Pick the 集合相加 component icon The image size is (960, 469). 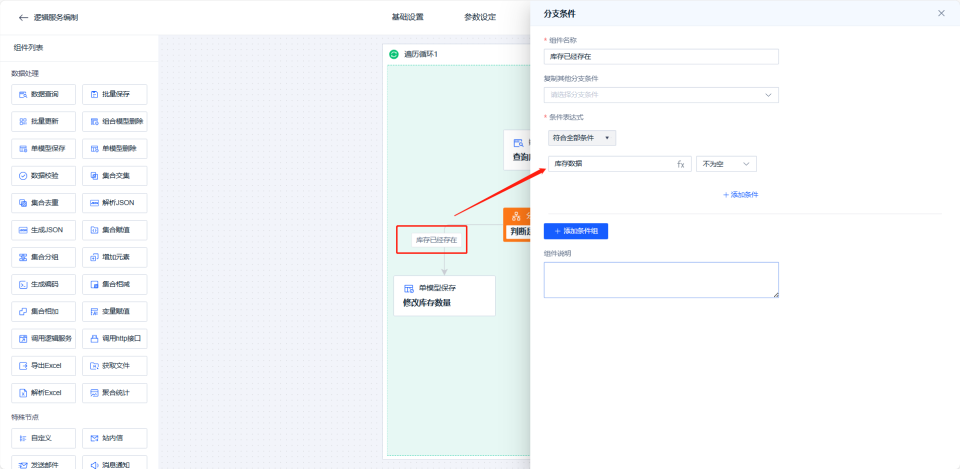[23, 312]
